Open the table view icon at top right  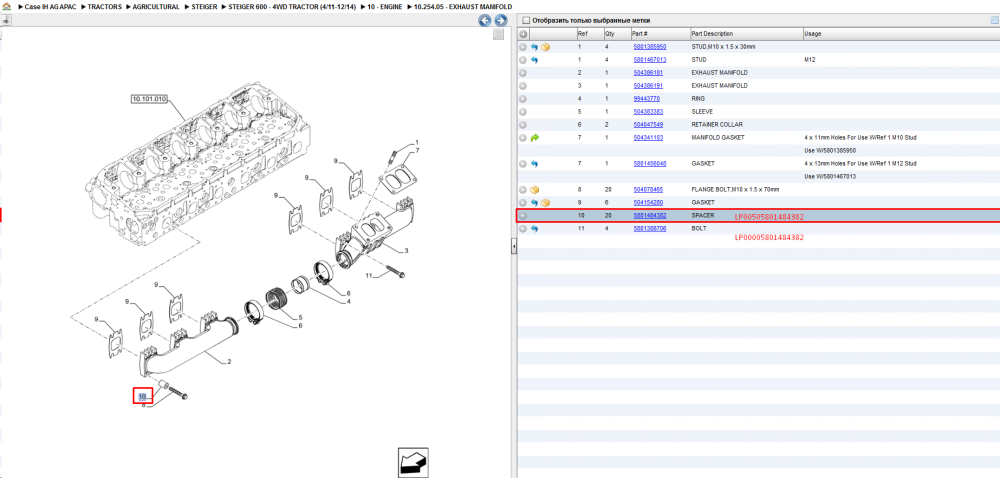tap(994, 20)
